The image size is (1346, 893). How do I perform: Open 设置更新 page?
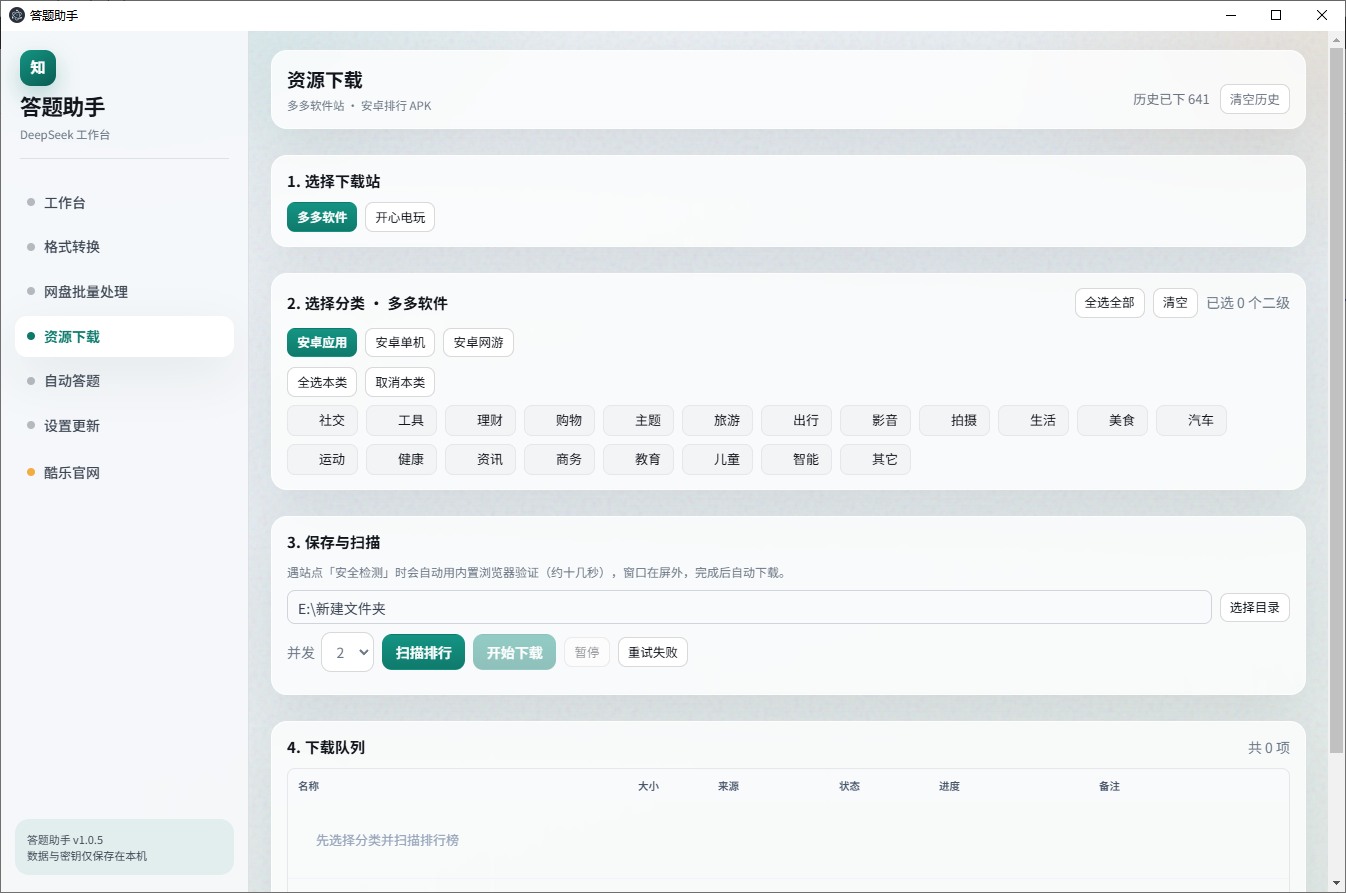click(124, 426)
